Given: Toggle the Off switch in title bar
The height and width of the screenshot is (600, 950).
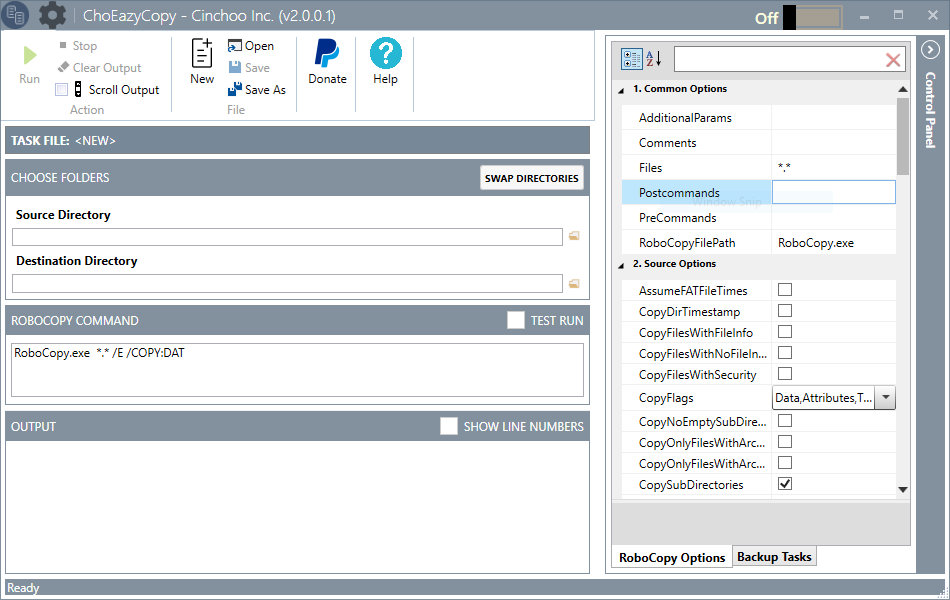Looking at the screenshot, I should point(812,18).
